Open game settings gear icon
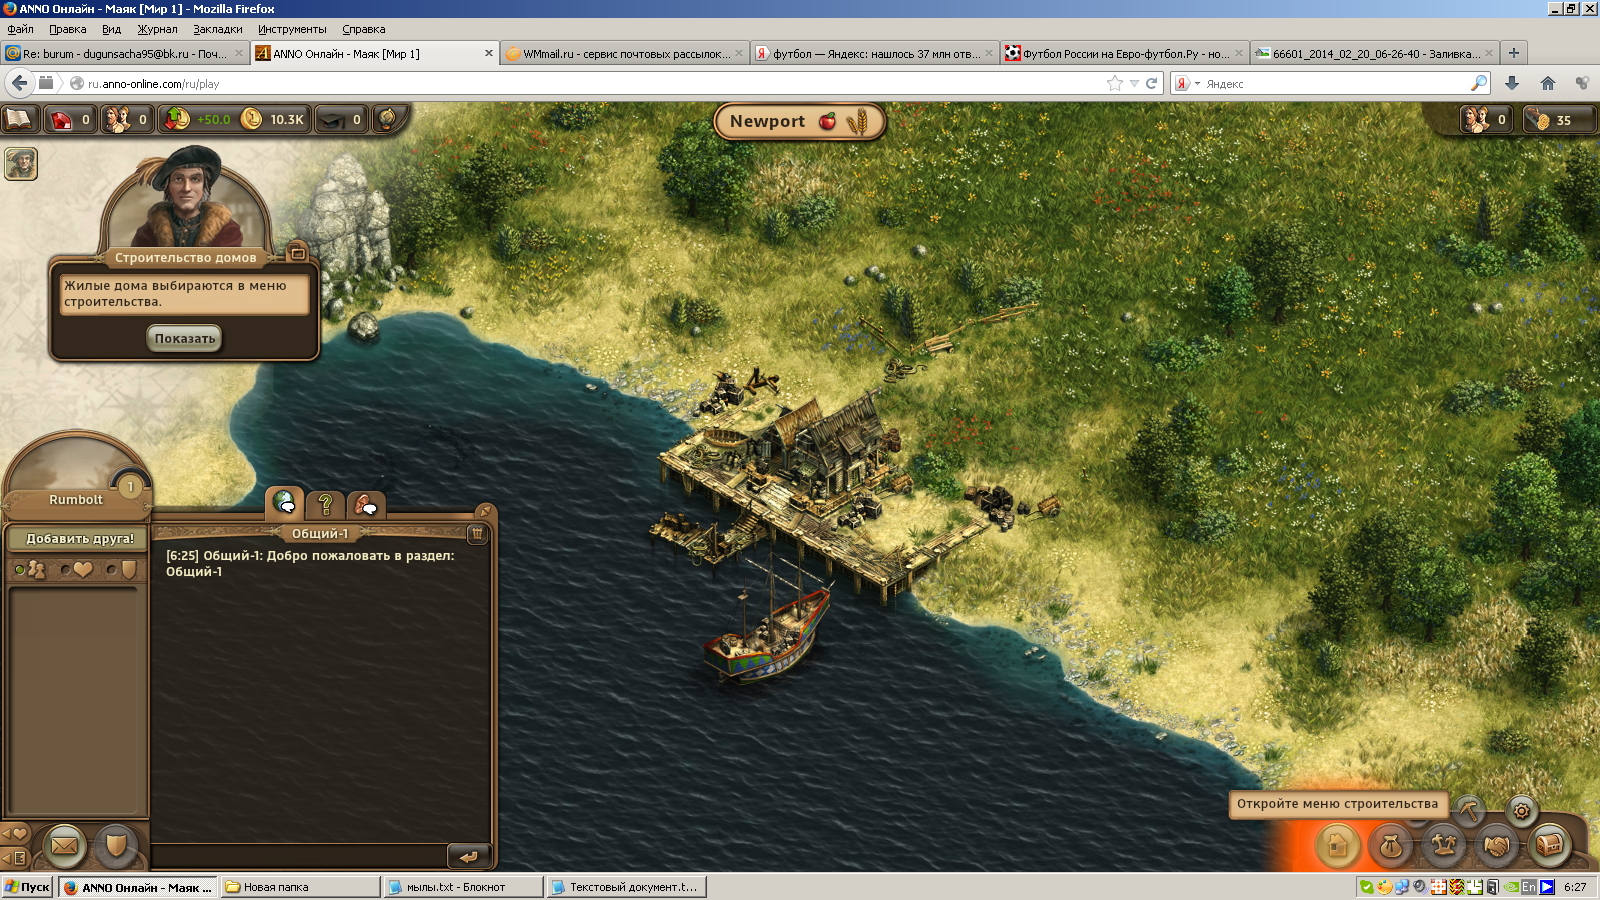 [1521, 810]
